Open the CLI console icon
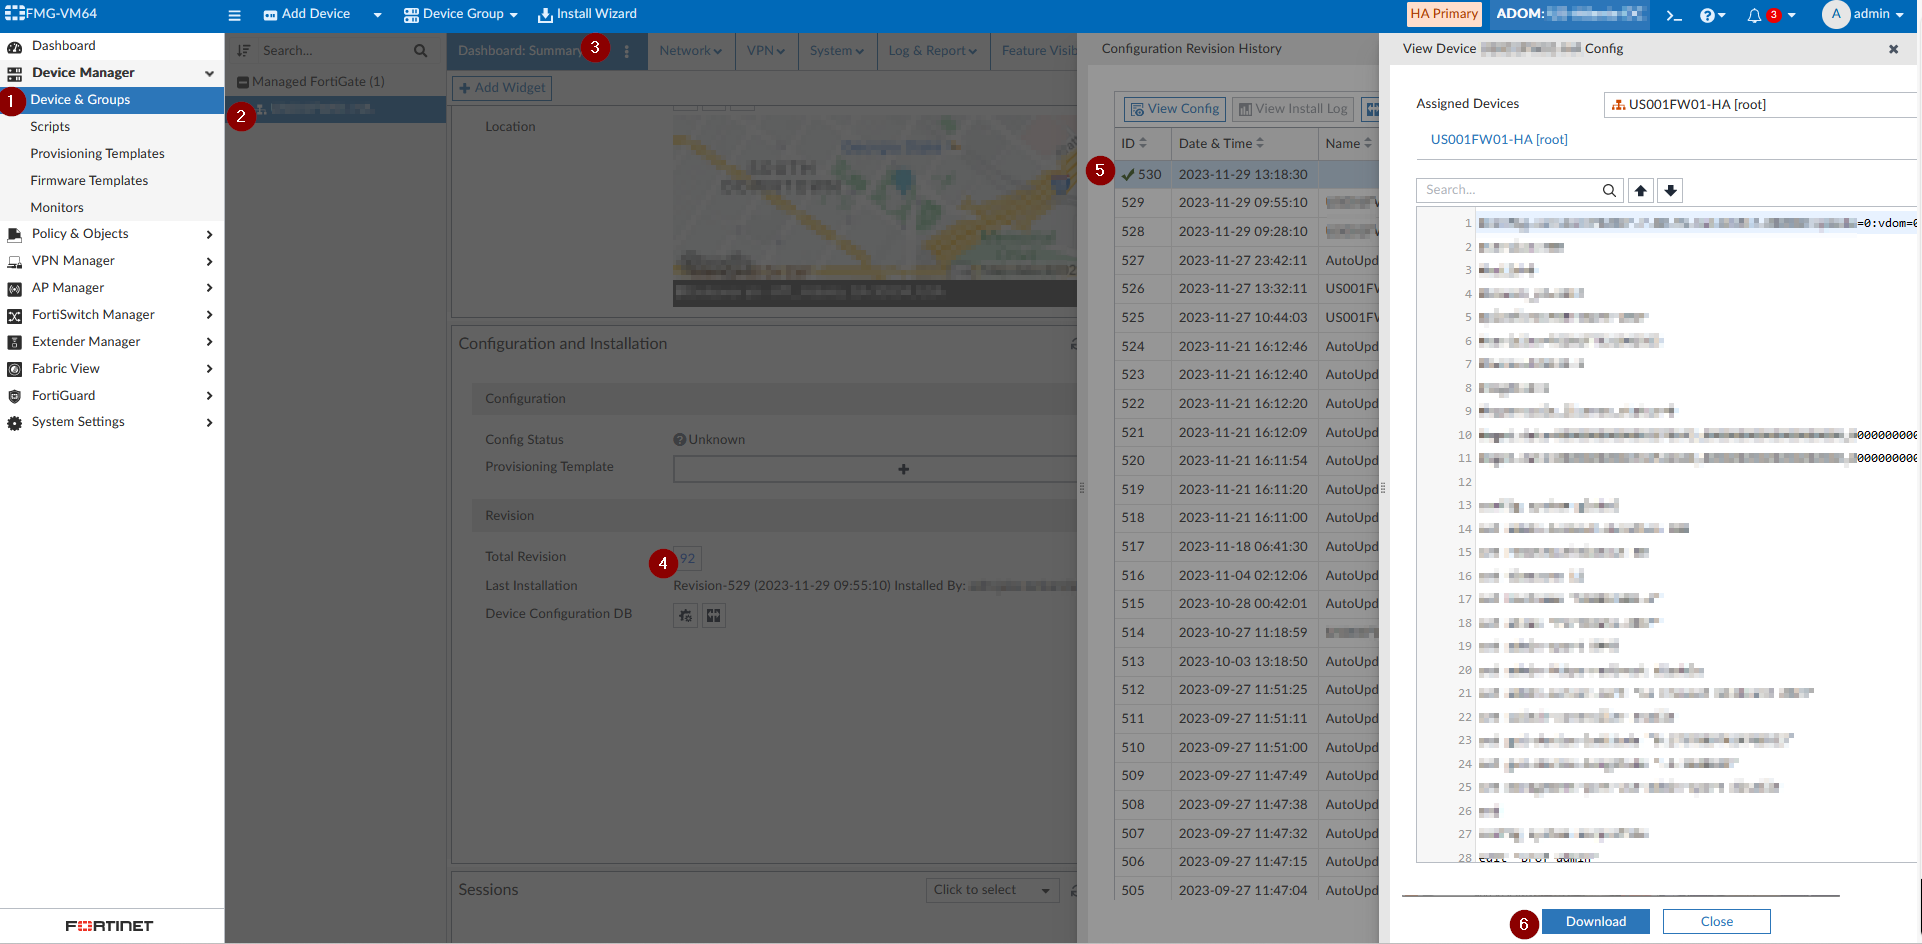This screenshot has height=944, width=1922. tap(1674, 15)
